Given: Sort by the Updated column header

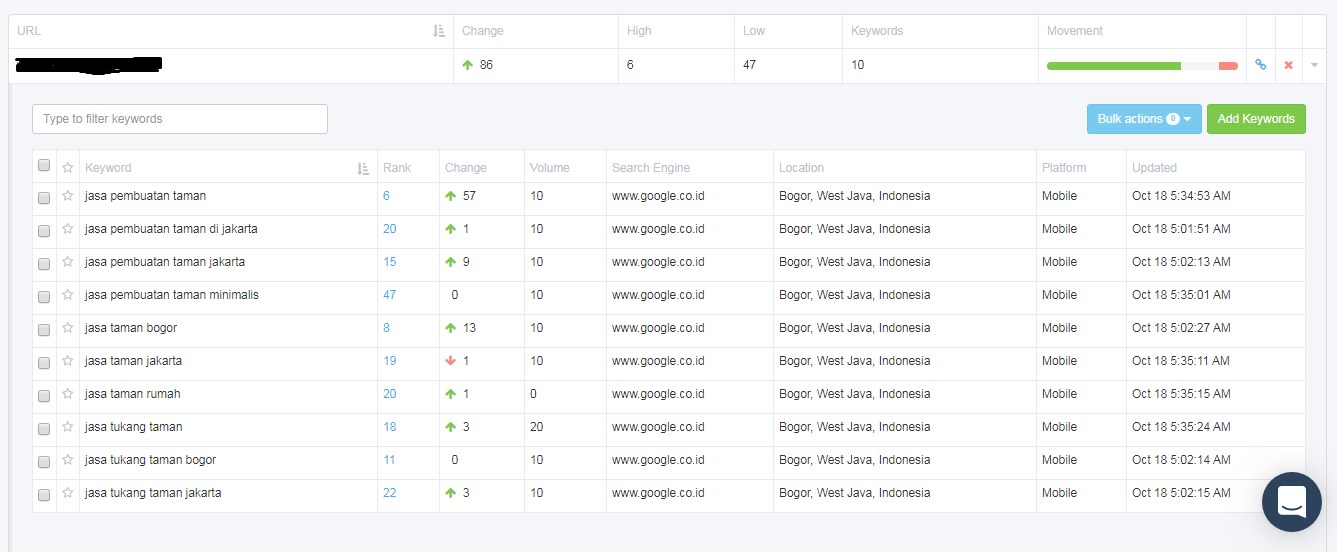Looking at the screenshot, I should click(1154, 168).
